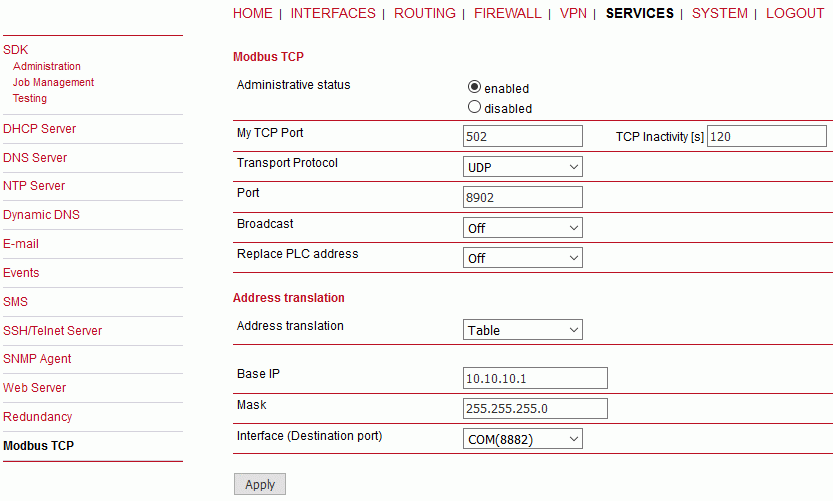Apply the Modbus TCP settings
The image size is (833, 501).
pyautogui.click(x=260, y=484)
